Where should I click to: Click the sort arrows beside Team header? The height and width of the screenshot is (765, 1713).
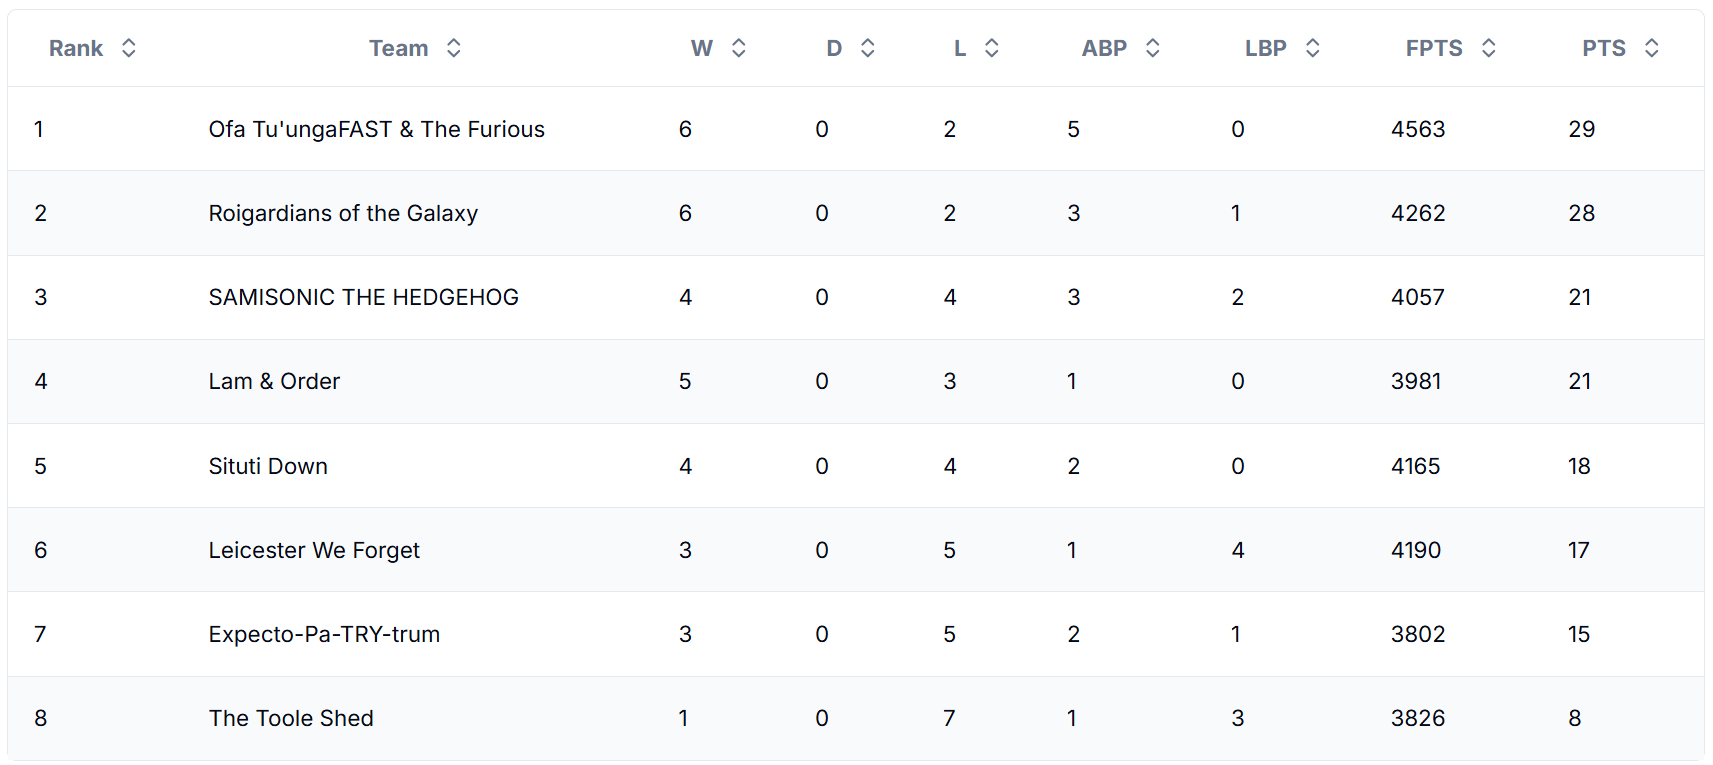tap(453, 48)
